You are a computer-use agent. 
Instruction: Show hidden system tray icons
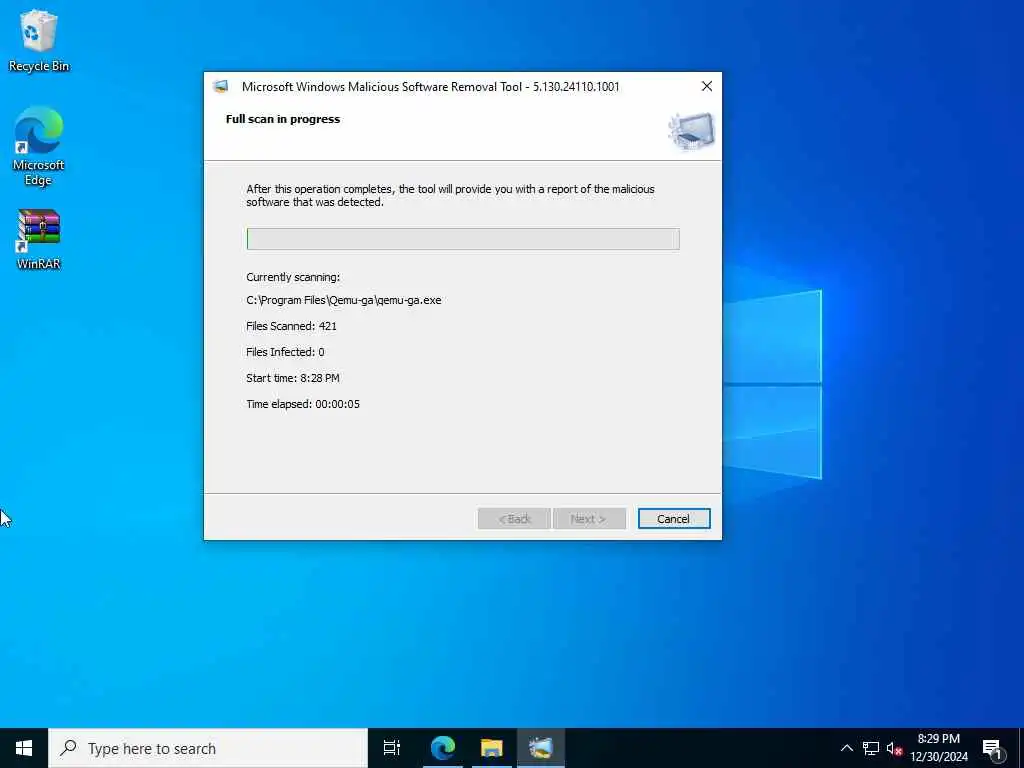pyautogui.click(x=846, y=748)
